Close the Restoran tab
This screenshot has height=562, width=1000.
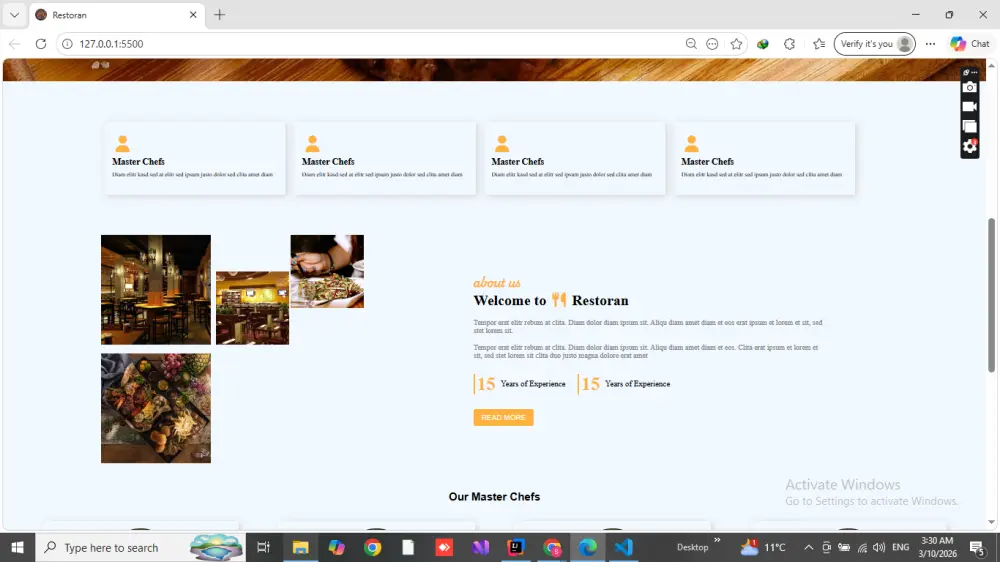coord(193,15)
